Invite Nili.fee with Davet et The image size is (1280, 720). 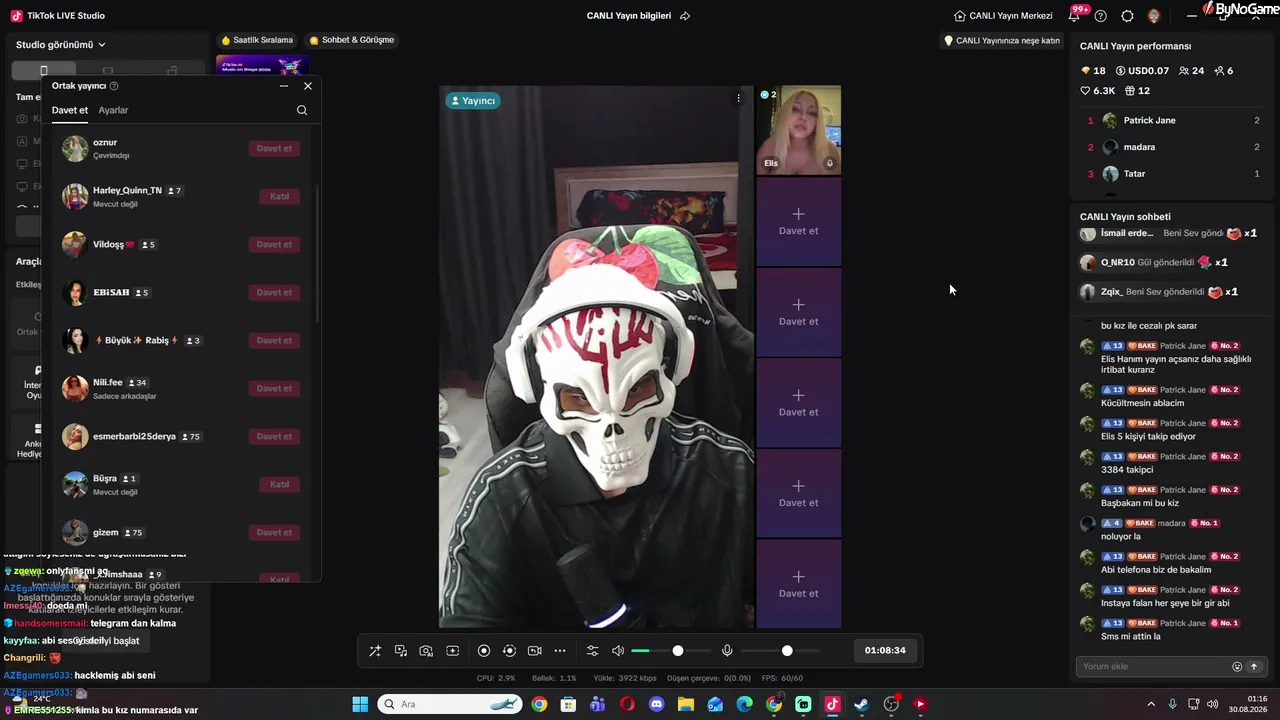(x=274, y=389)
